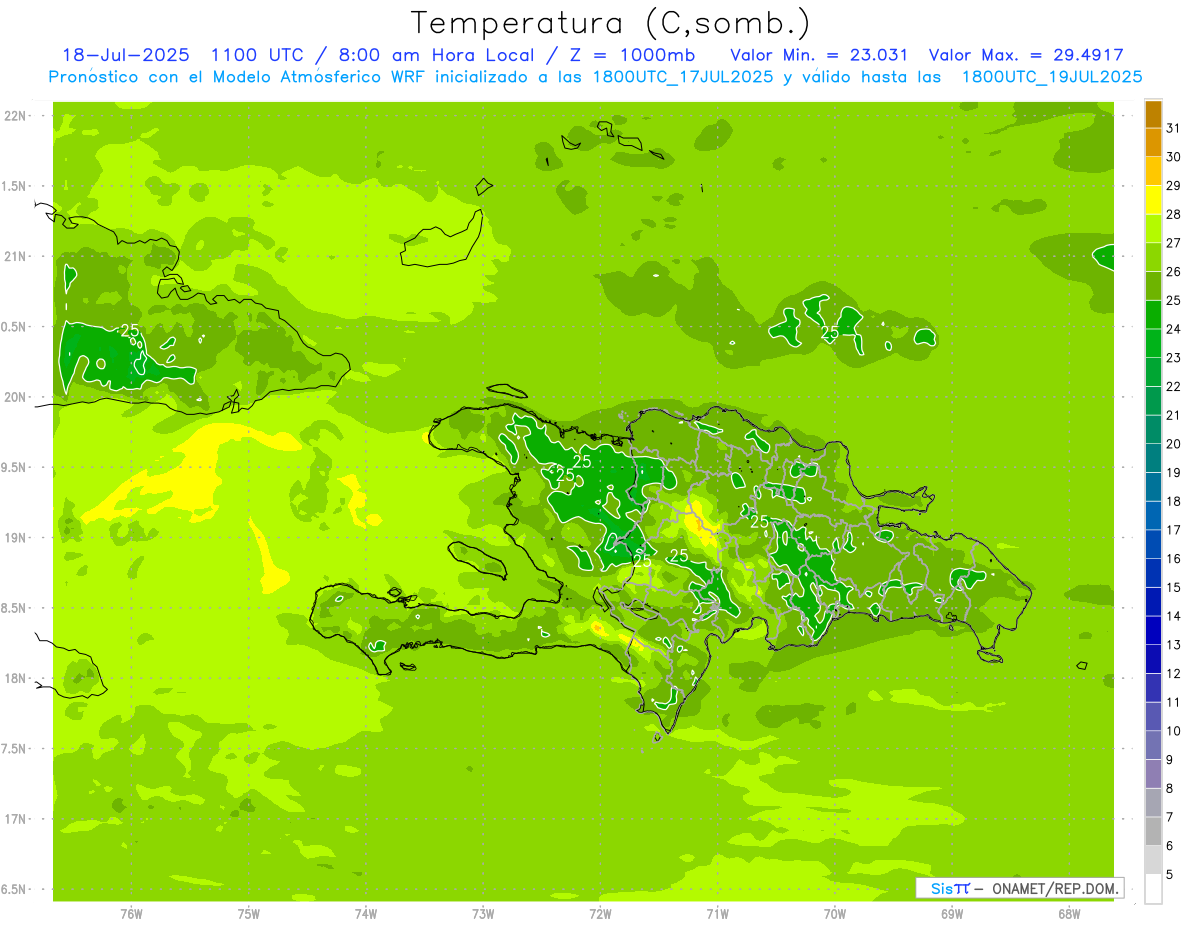Click the '12' colorbar label
The image size is (1200, 927).
[1173, 674]
